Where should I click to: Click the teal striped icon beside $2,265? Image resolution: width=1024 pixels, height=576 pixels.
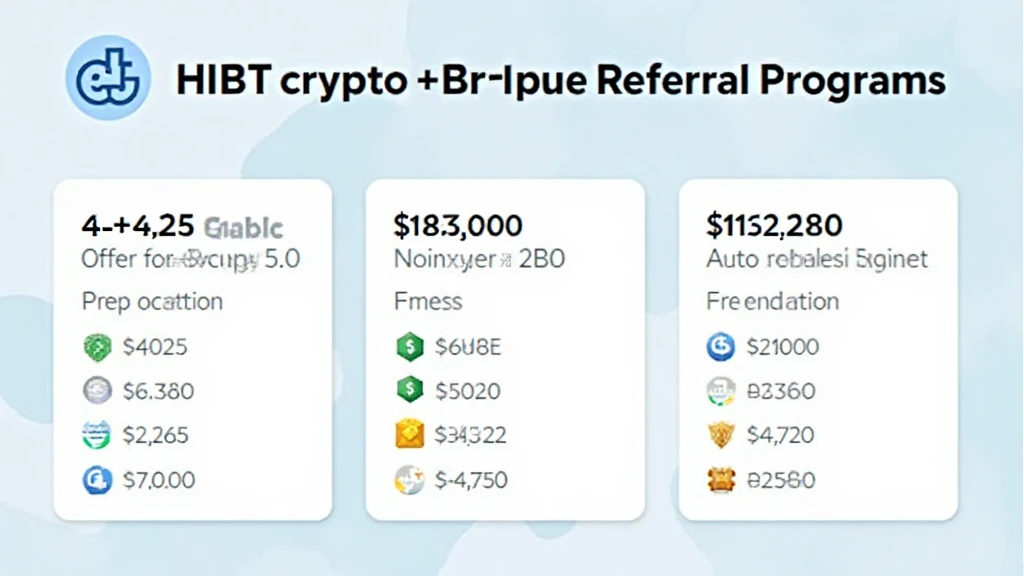pos(97,435)
